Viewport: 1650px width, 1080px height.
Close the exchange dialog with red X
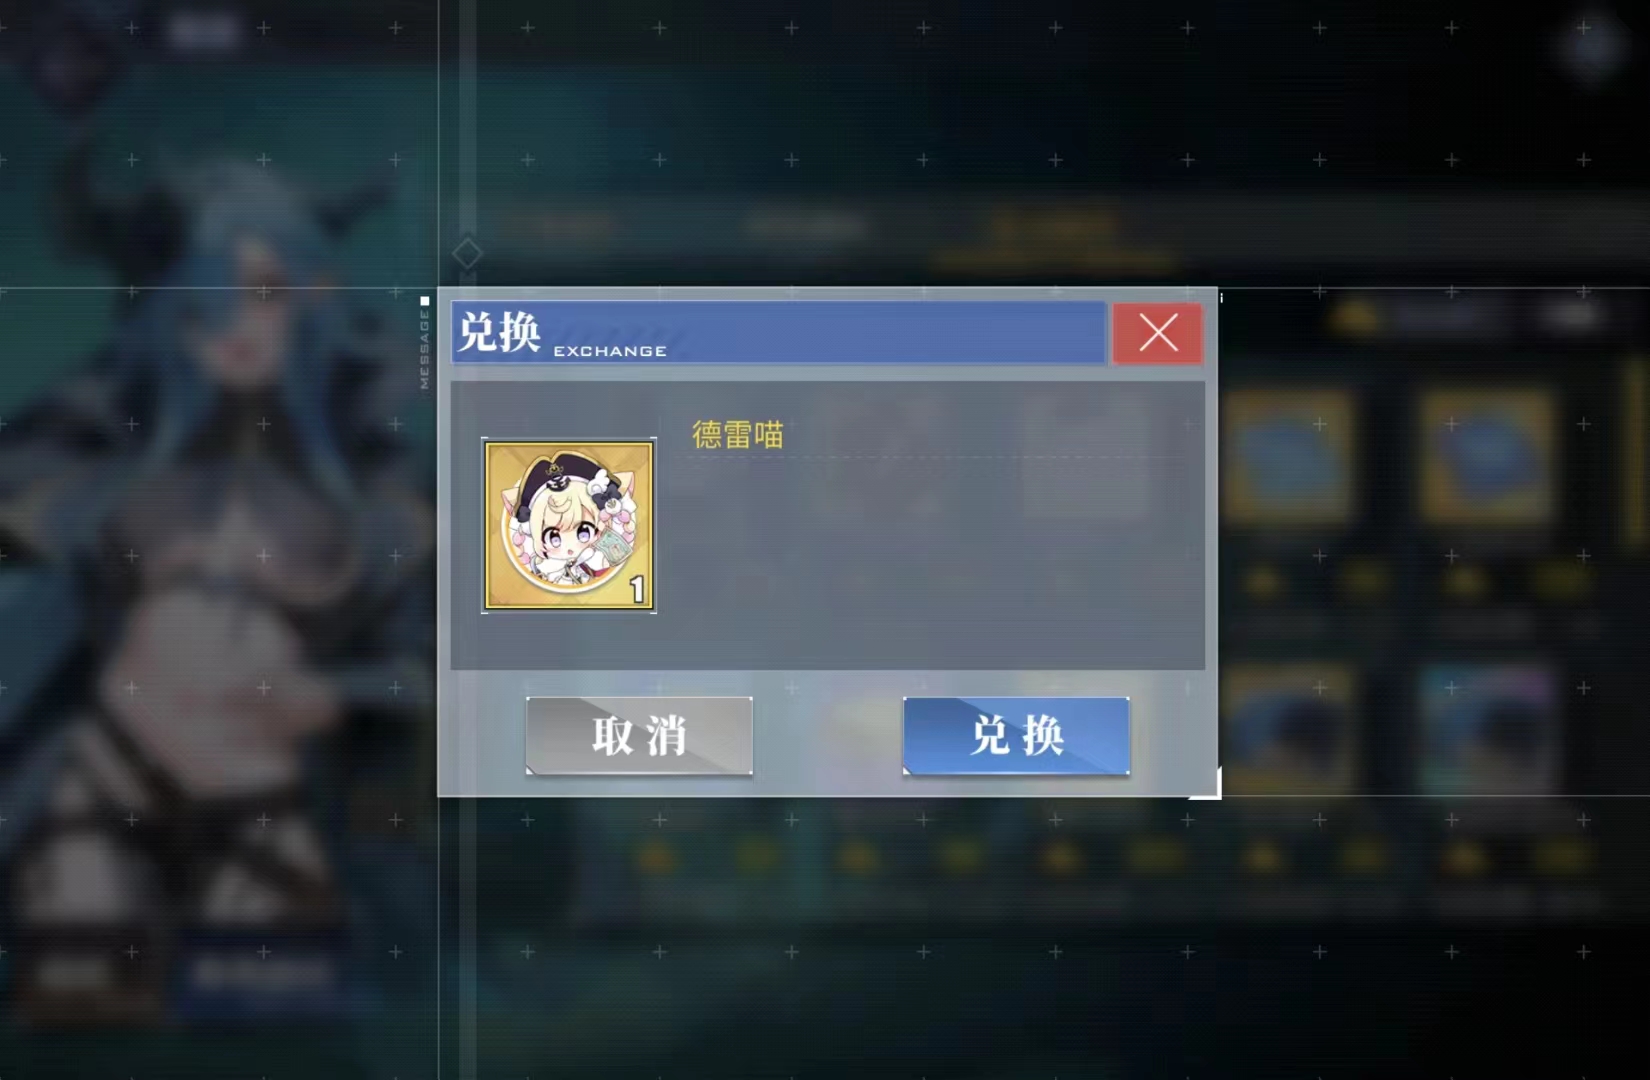coord(1157,333)
